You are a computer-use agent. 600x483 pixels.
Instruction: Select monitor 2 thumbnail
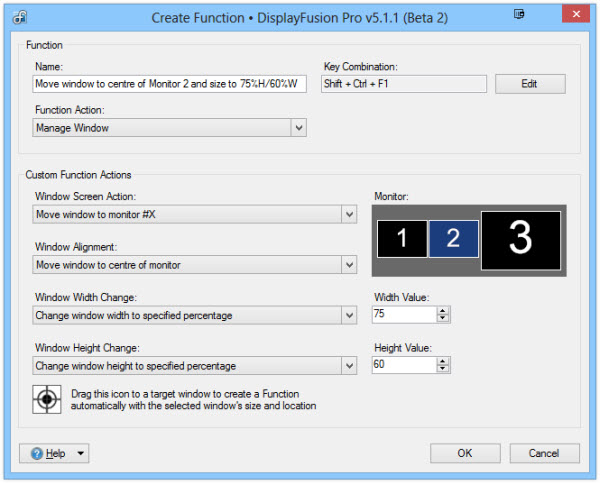click(x=453, y=238)
